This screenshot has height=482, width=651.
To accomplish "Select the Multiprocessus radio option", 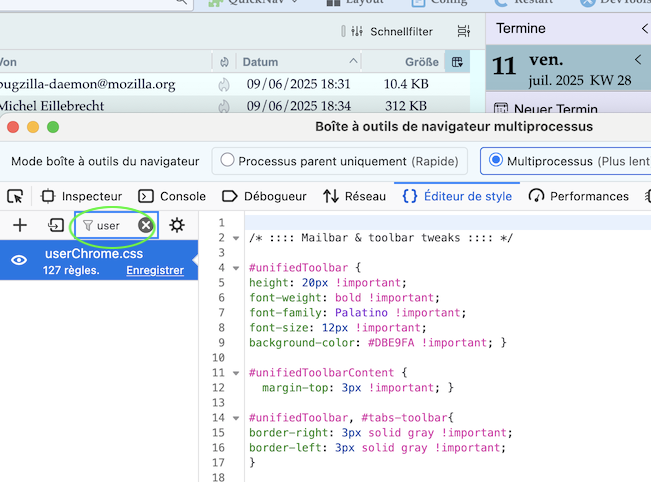I will pos(496,160).
